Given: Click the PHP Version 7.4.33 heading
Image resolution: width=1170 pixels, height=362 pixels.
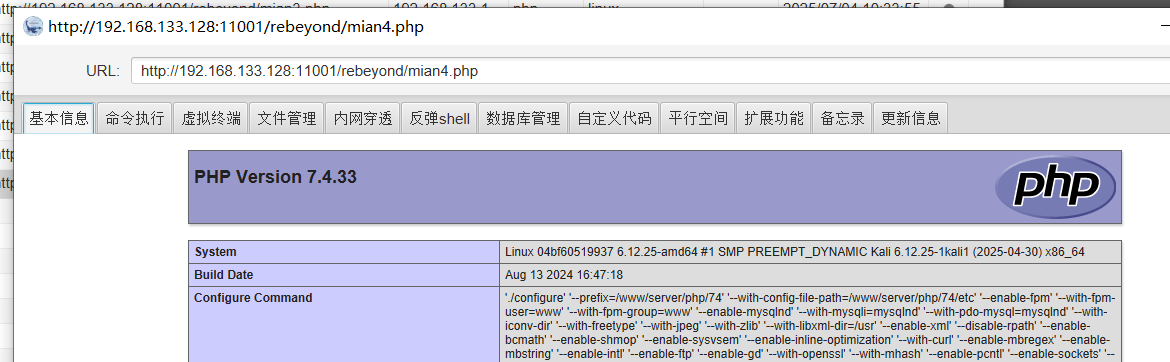Looking at the screenshot, I should (x=275, y=178).
